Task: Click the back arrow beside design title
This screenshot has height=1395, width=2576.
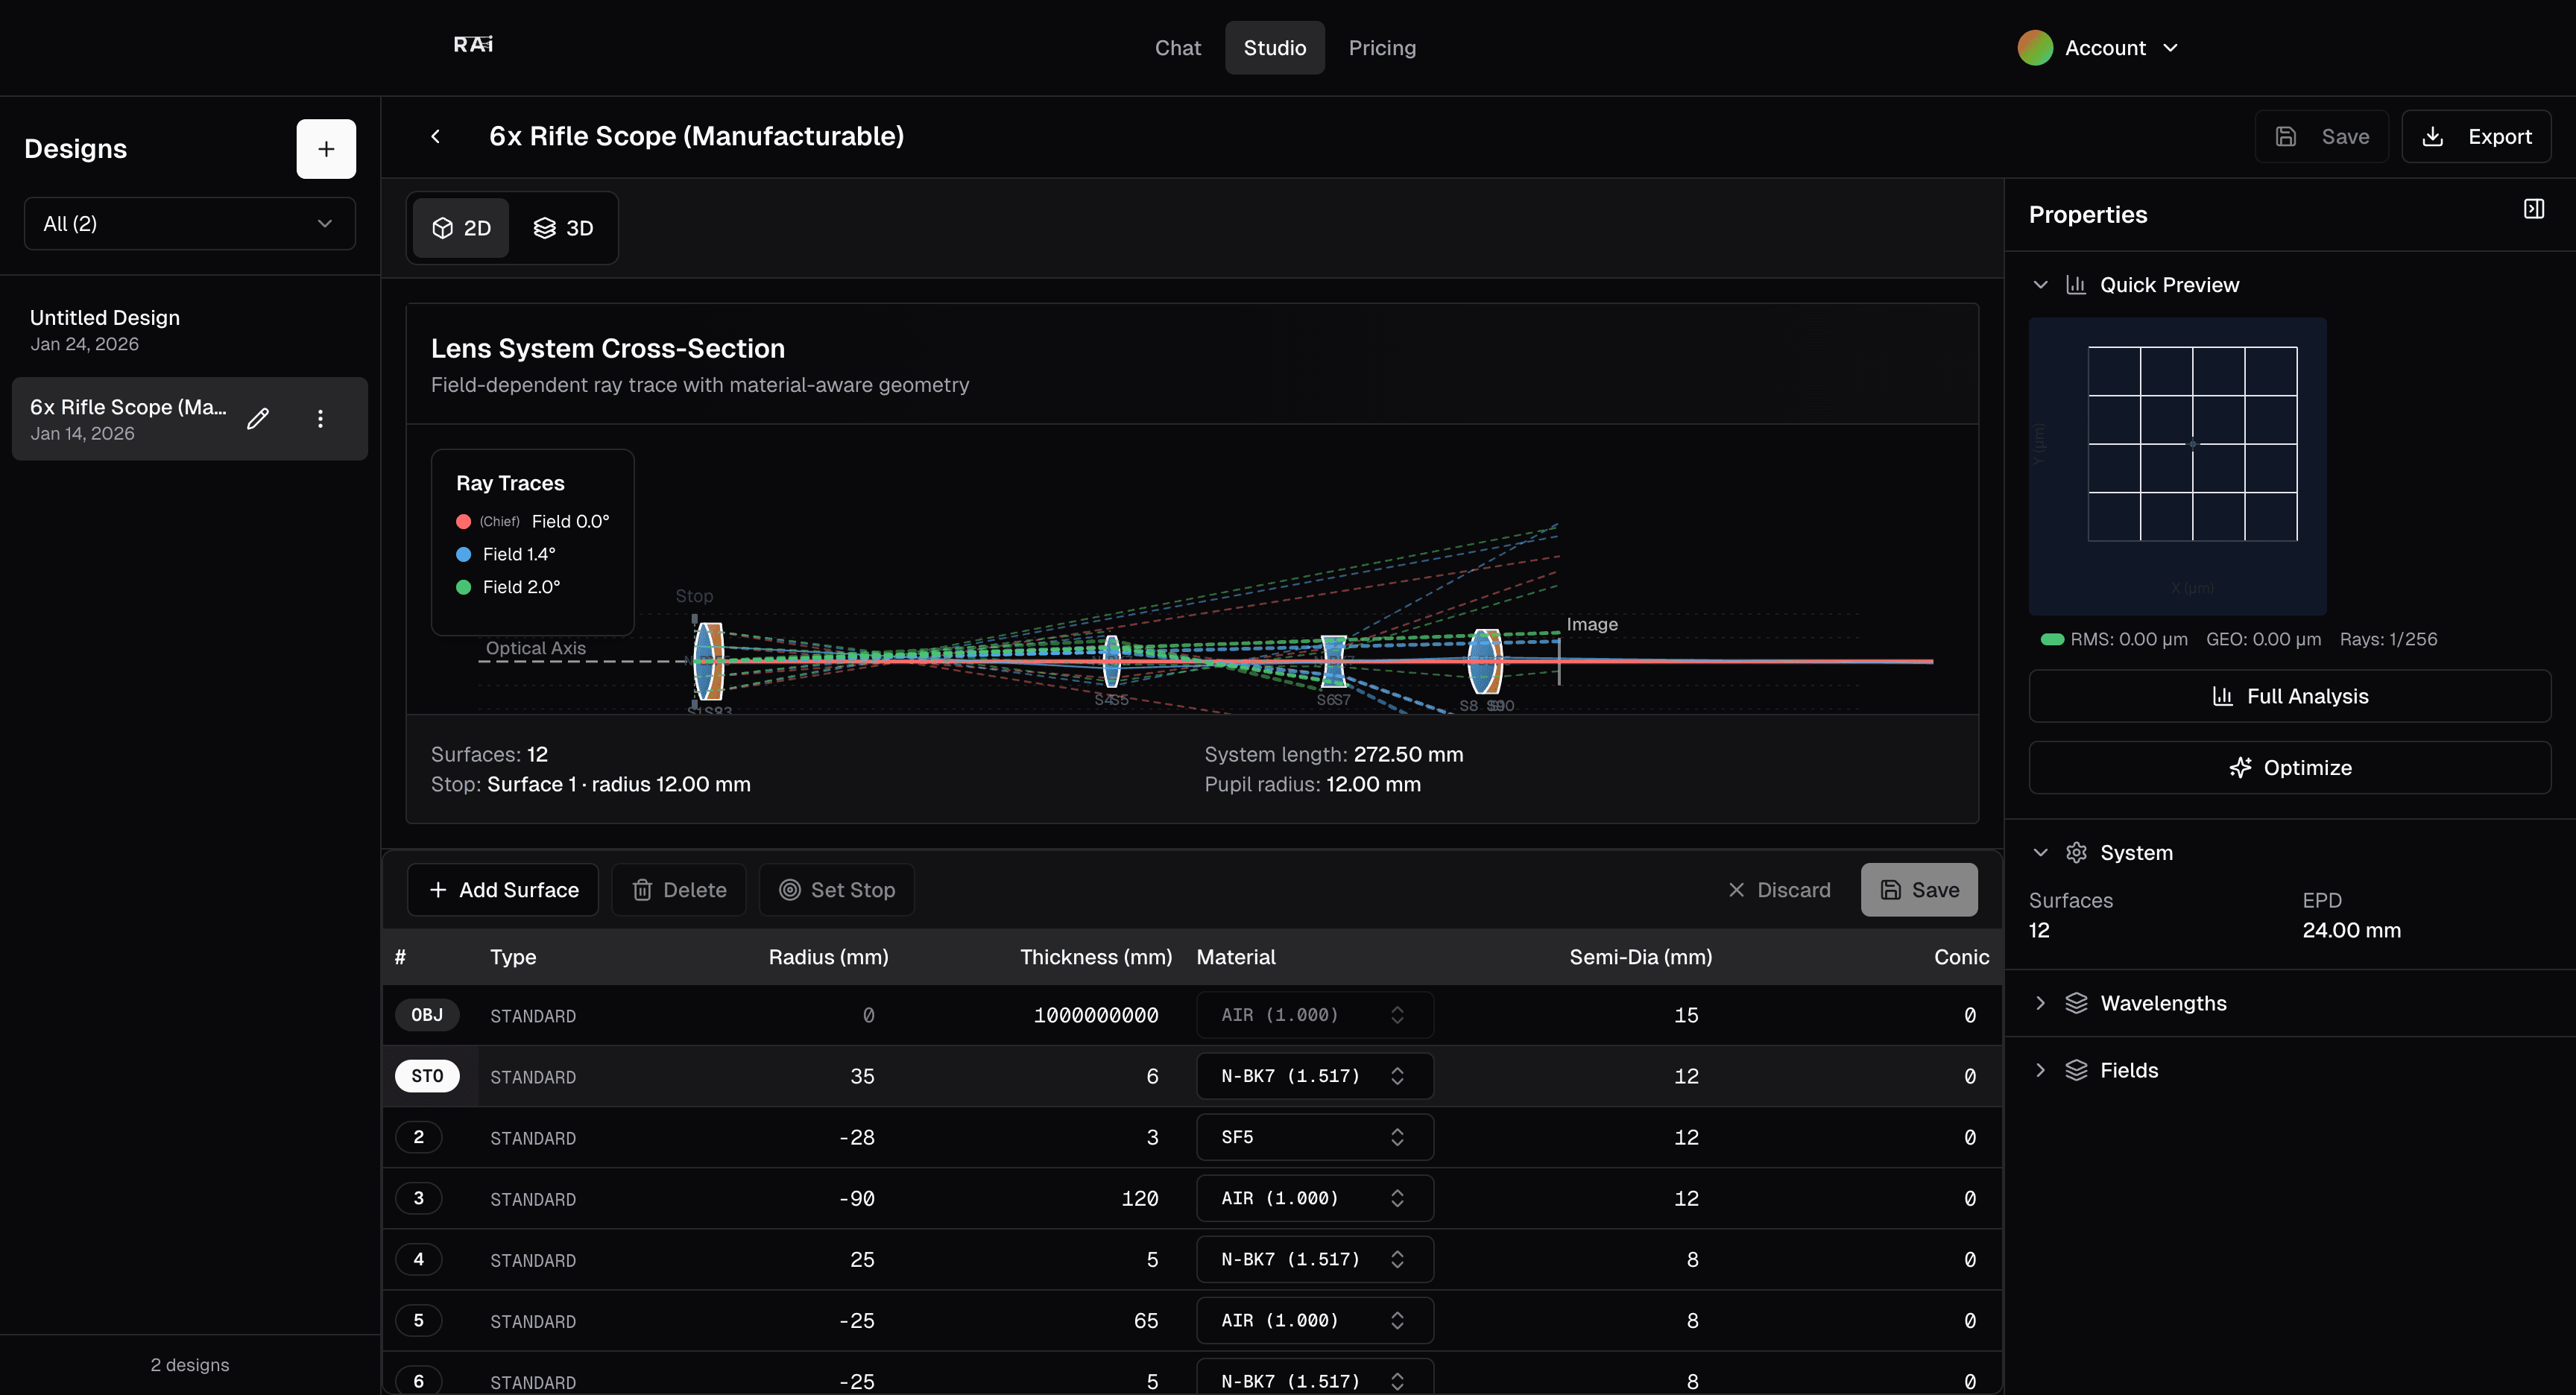Action: [436, 136]
